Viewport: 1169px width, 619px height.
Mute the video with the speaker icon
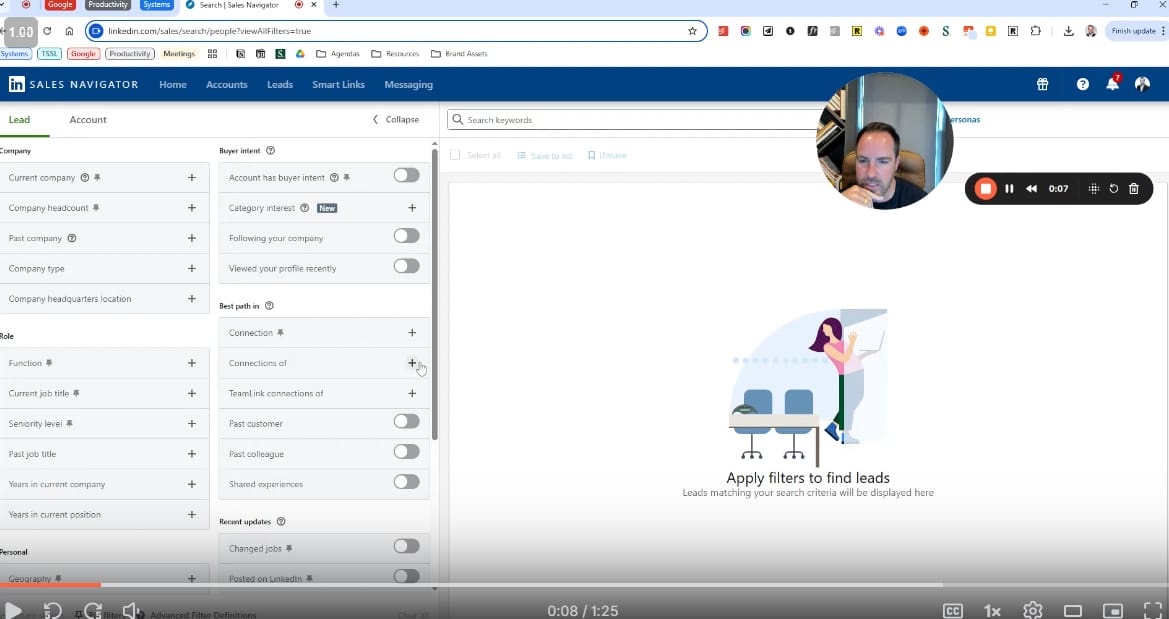click(132, 611)
